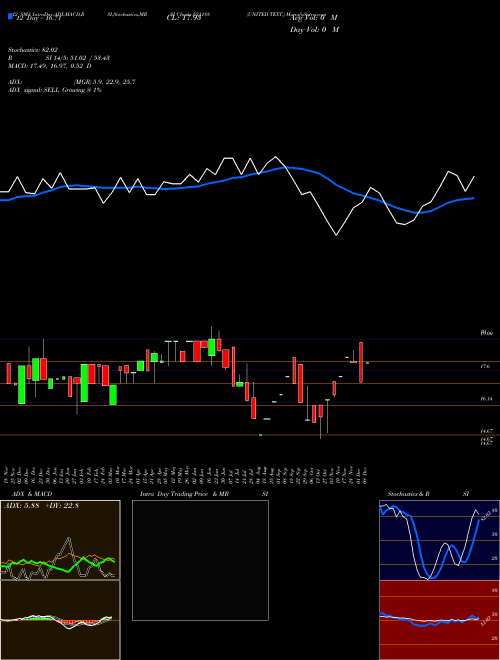Click the empty Intra Day Trading chart box
Screen dimensions: 500x660
pyautogui.click(x=200, y=560)
